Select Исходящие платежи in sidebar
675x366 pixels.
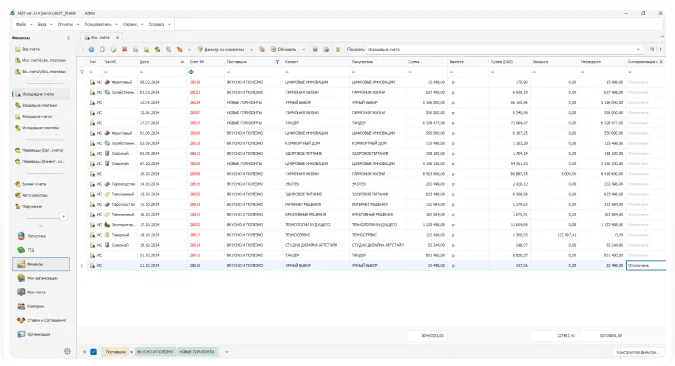(37, 127)
